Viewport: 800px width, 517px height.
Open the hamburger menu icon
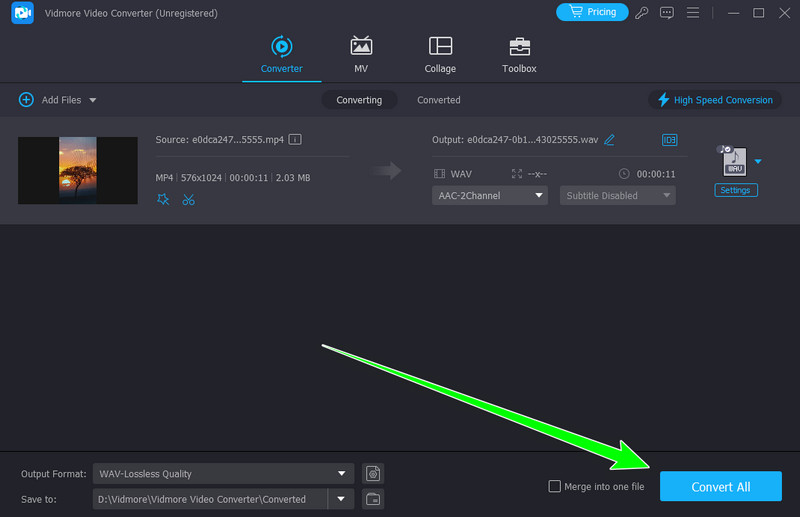691,13
